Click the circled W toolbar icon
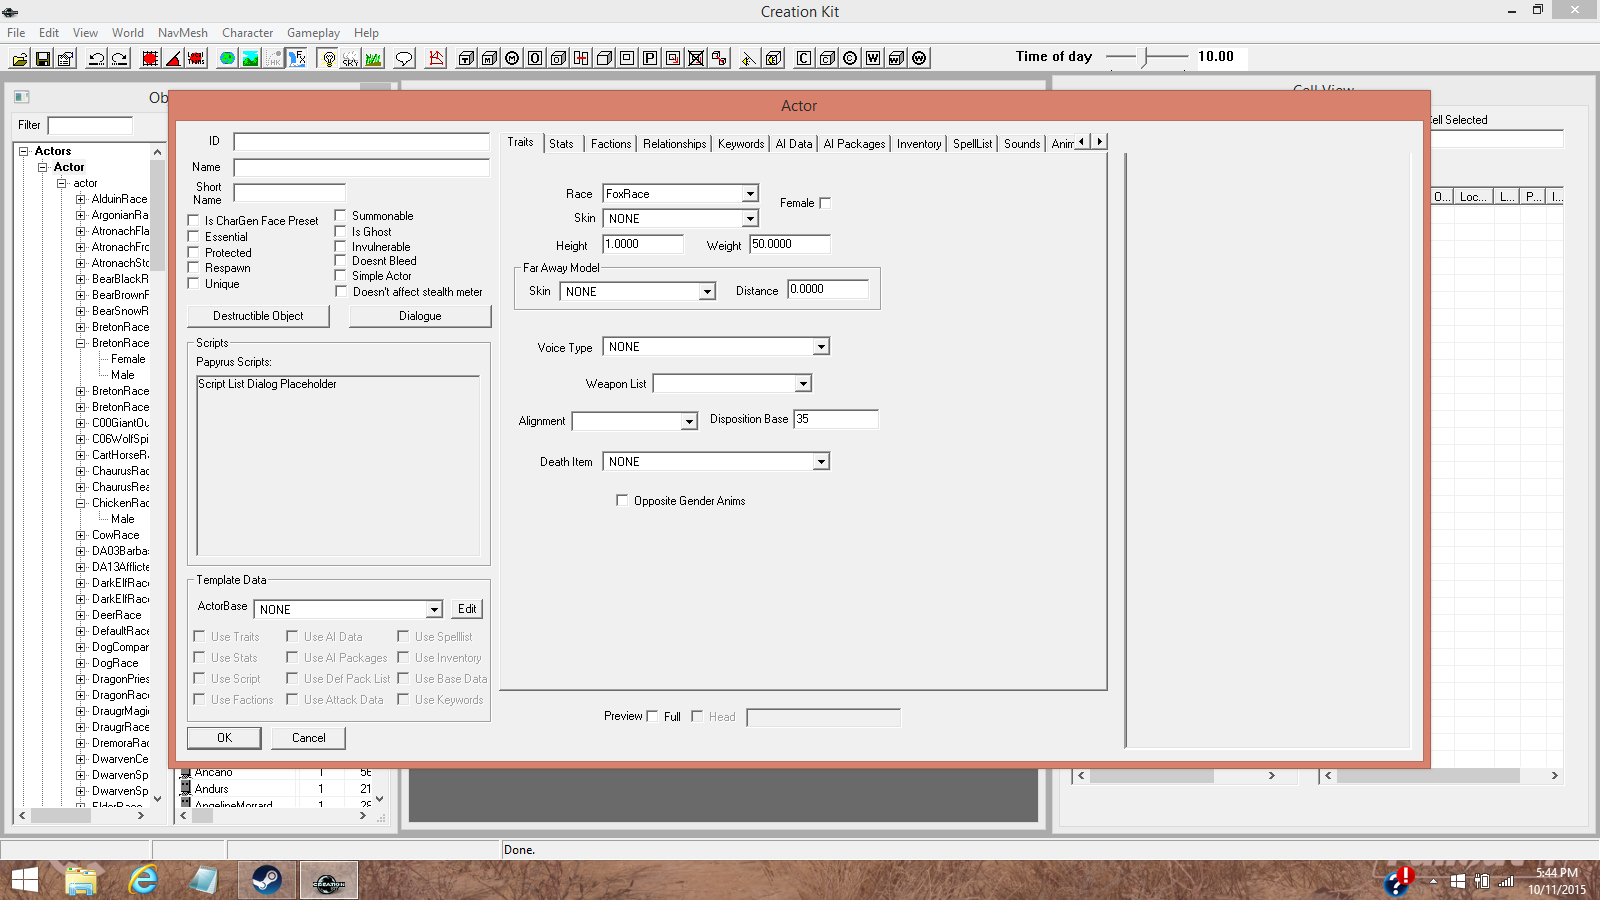1600x900 pixels. 920,58
